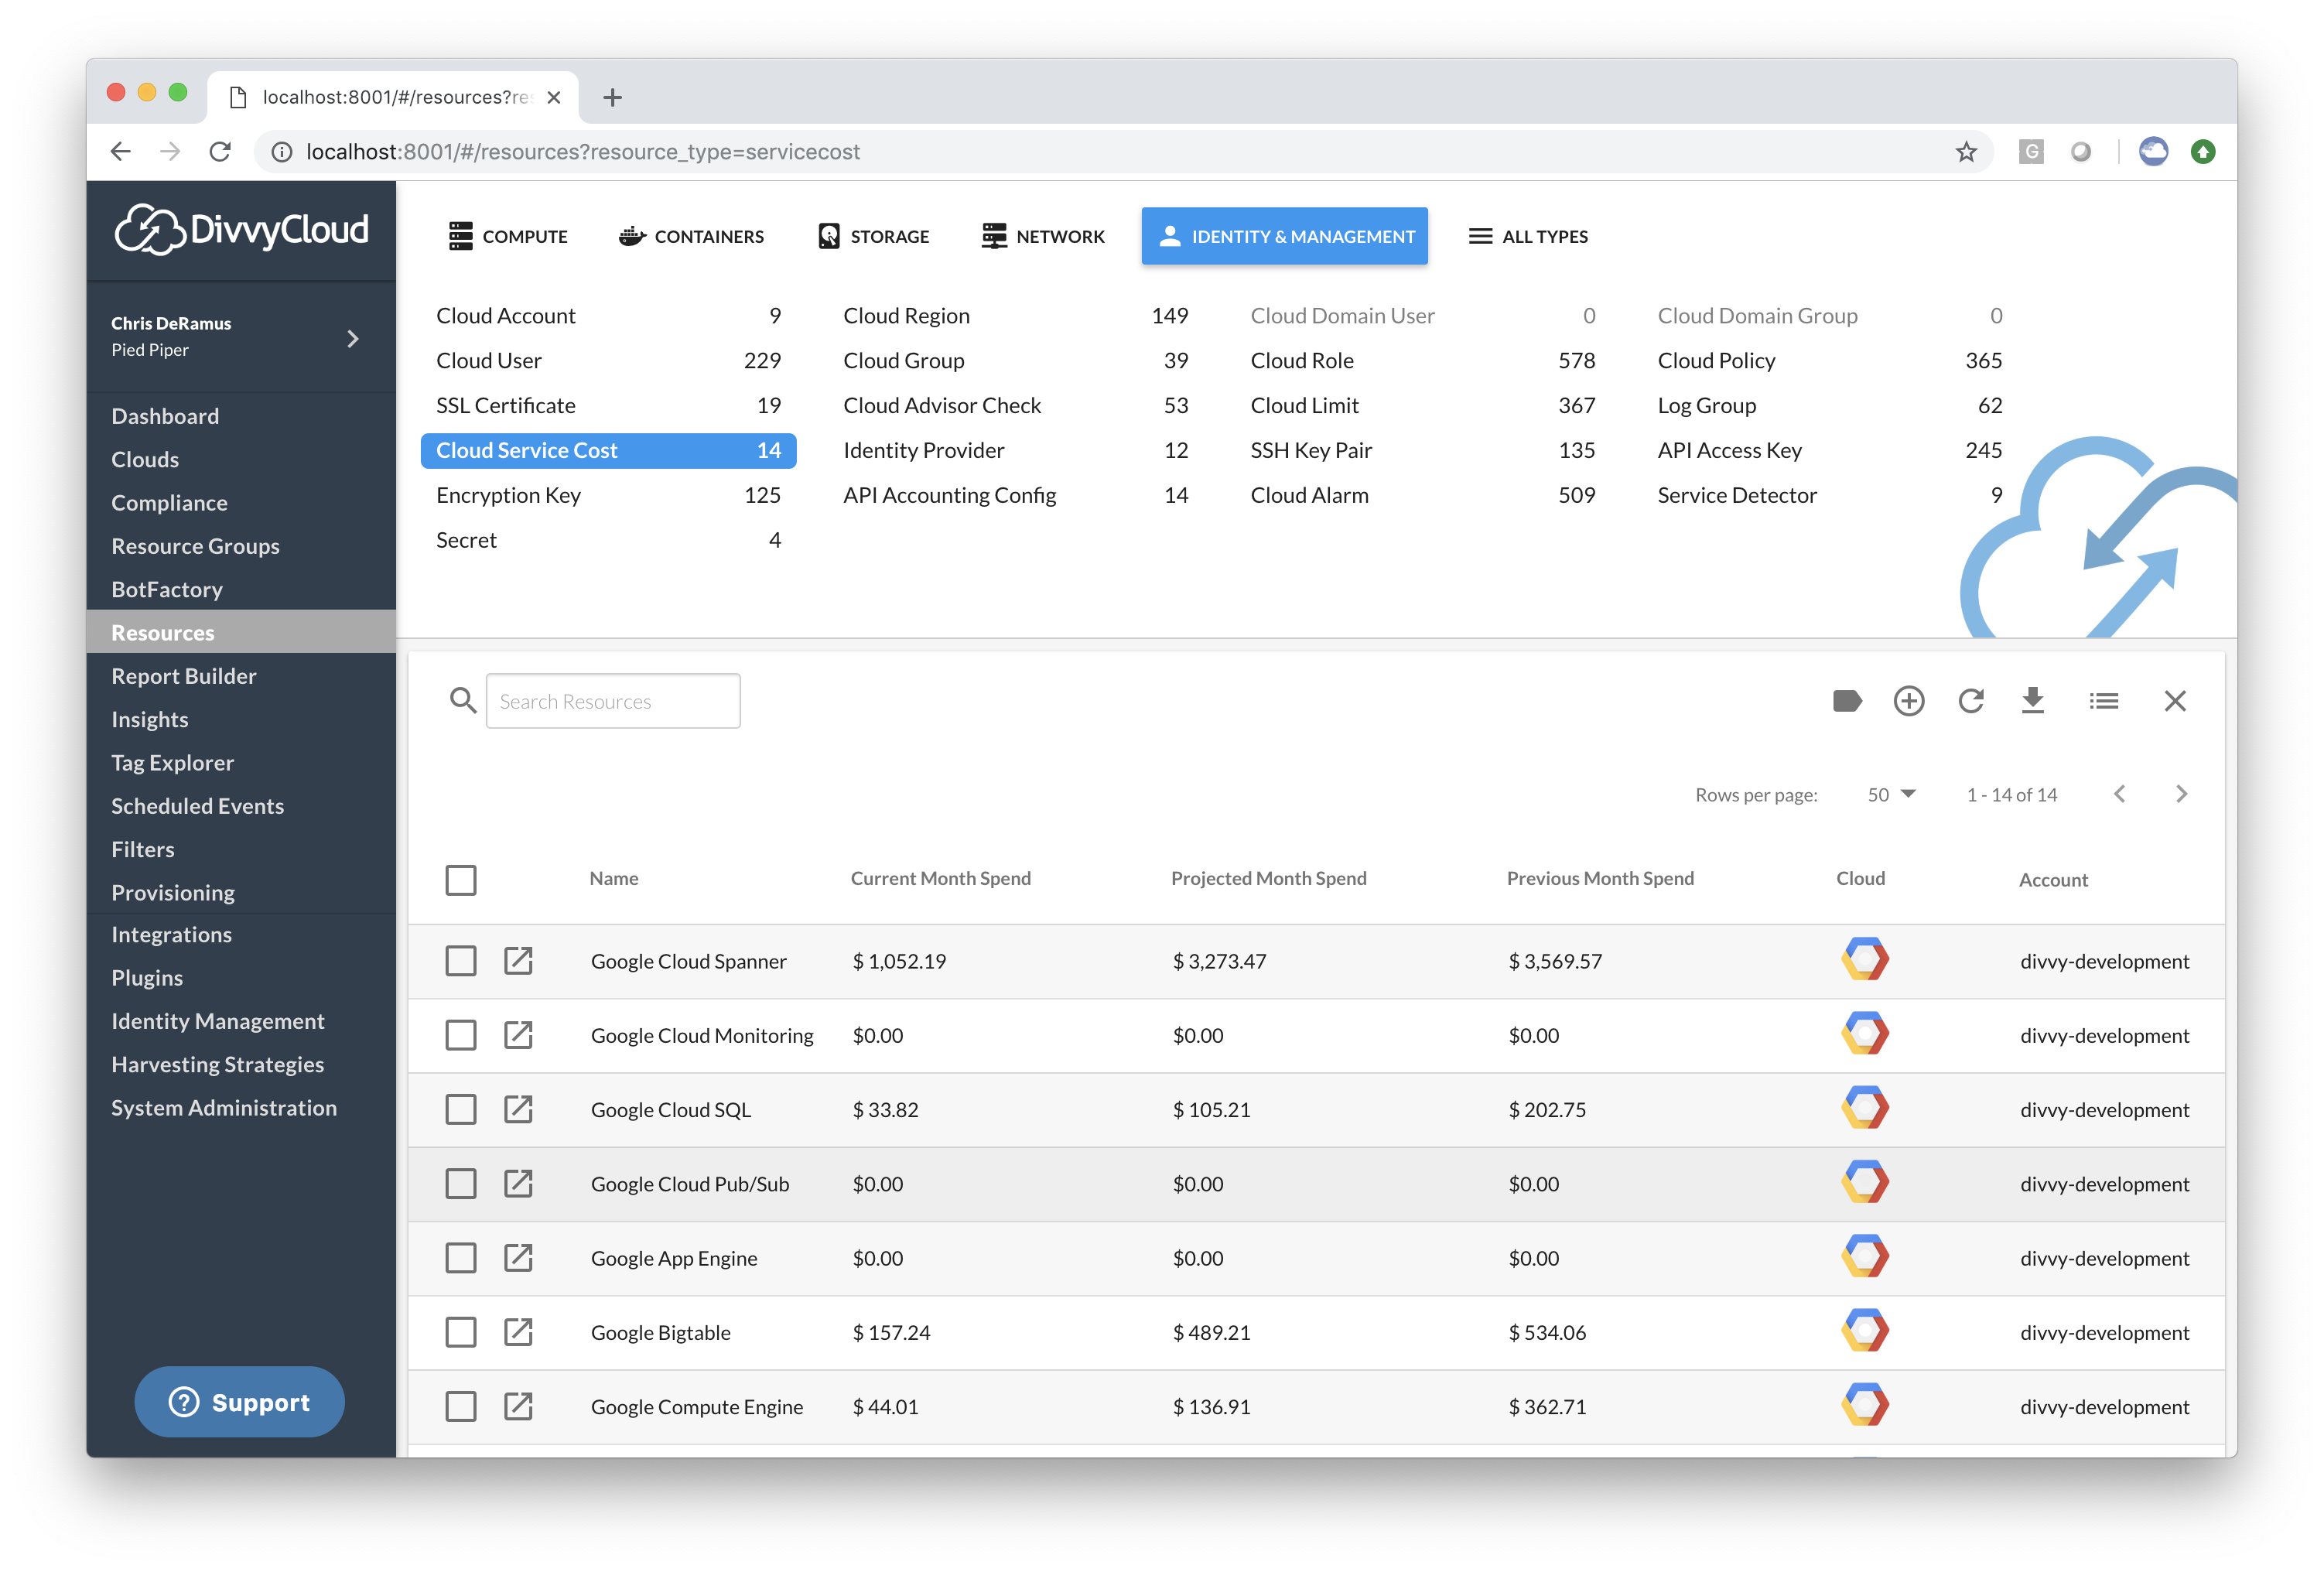Open Google Bigtable details via open icon
This screenshot has width=2324, height=1572.
pos(518,1331)
